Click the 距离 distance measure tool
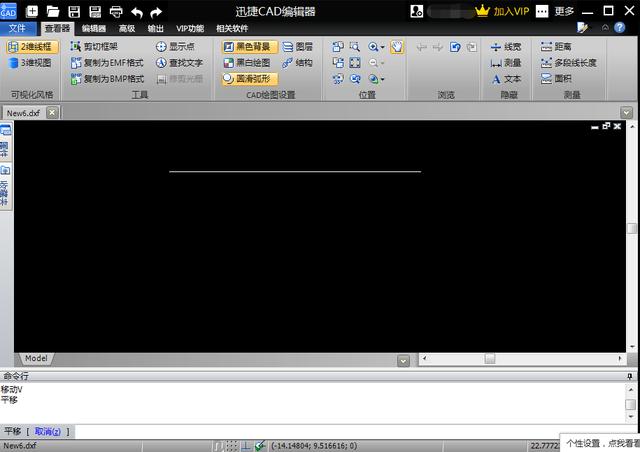The image size is (640, 452). (x=555, y=47)
